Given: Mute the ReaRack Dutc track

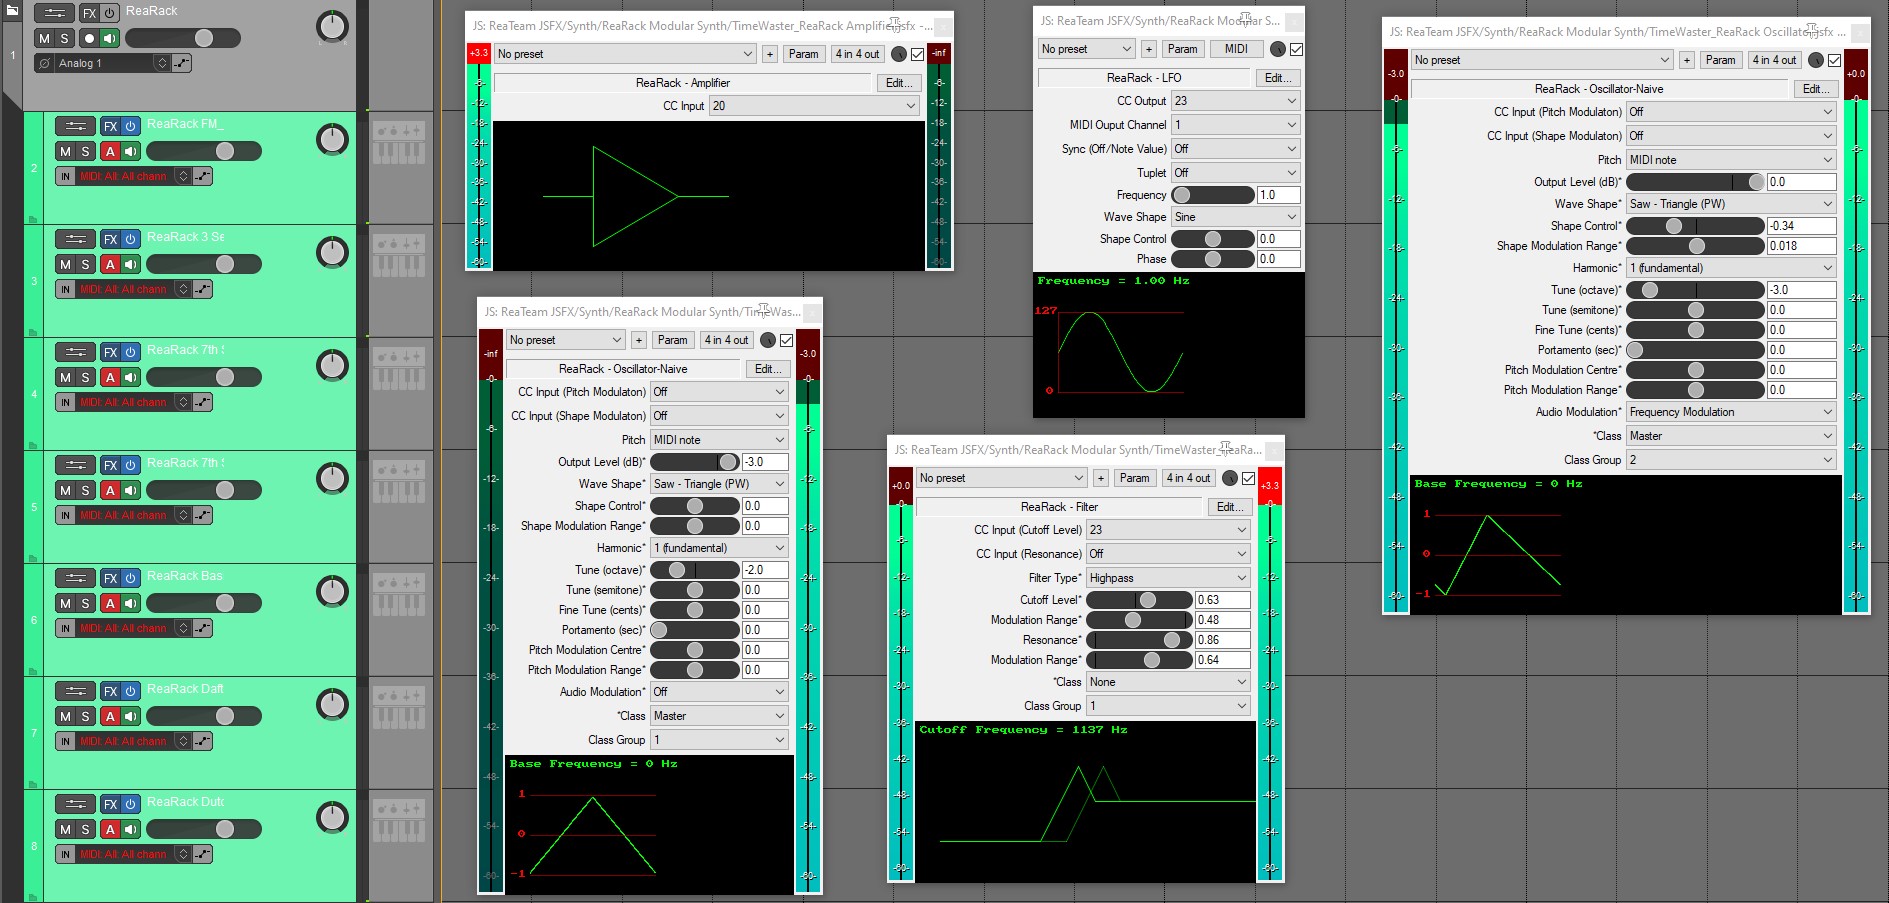Looking at the screenshot, I should 65,829.
